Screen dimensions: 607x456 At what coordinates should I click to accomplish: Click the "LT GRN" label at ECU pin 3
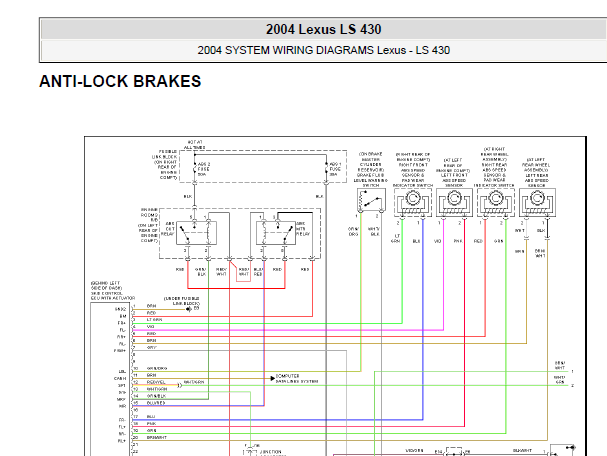[x=154, y=320]
